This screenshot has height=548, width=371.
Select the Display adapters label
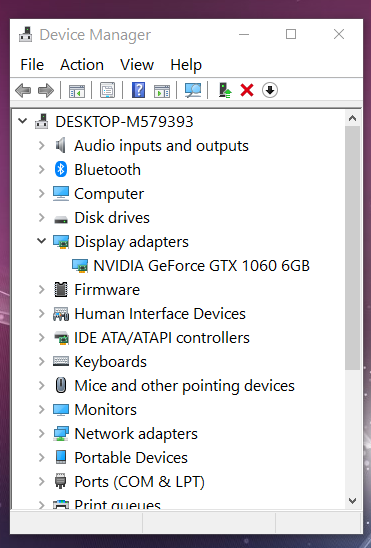click(131, 242)
